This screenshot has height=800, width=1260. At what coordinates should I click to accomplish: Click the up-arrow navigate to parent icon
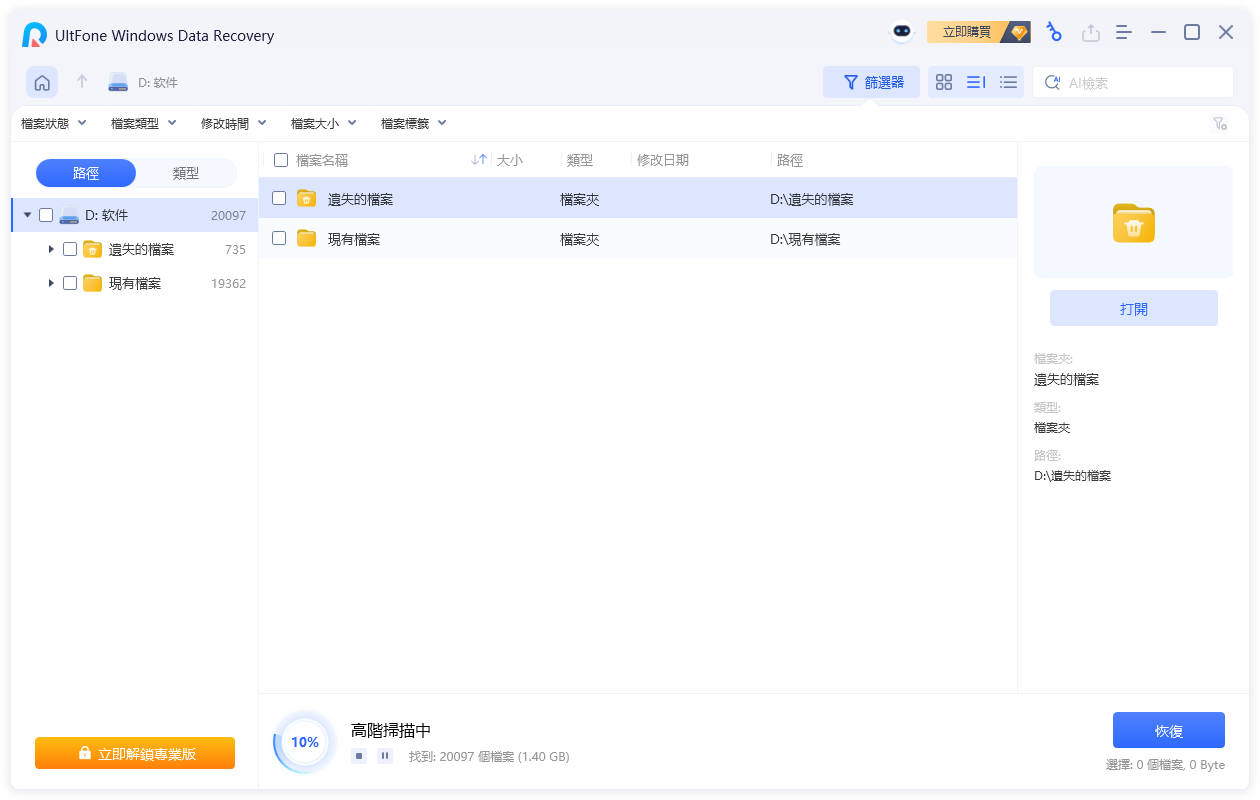point(83,82)
